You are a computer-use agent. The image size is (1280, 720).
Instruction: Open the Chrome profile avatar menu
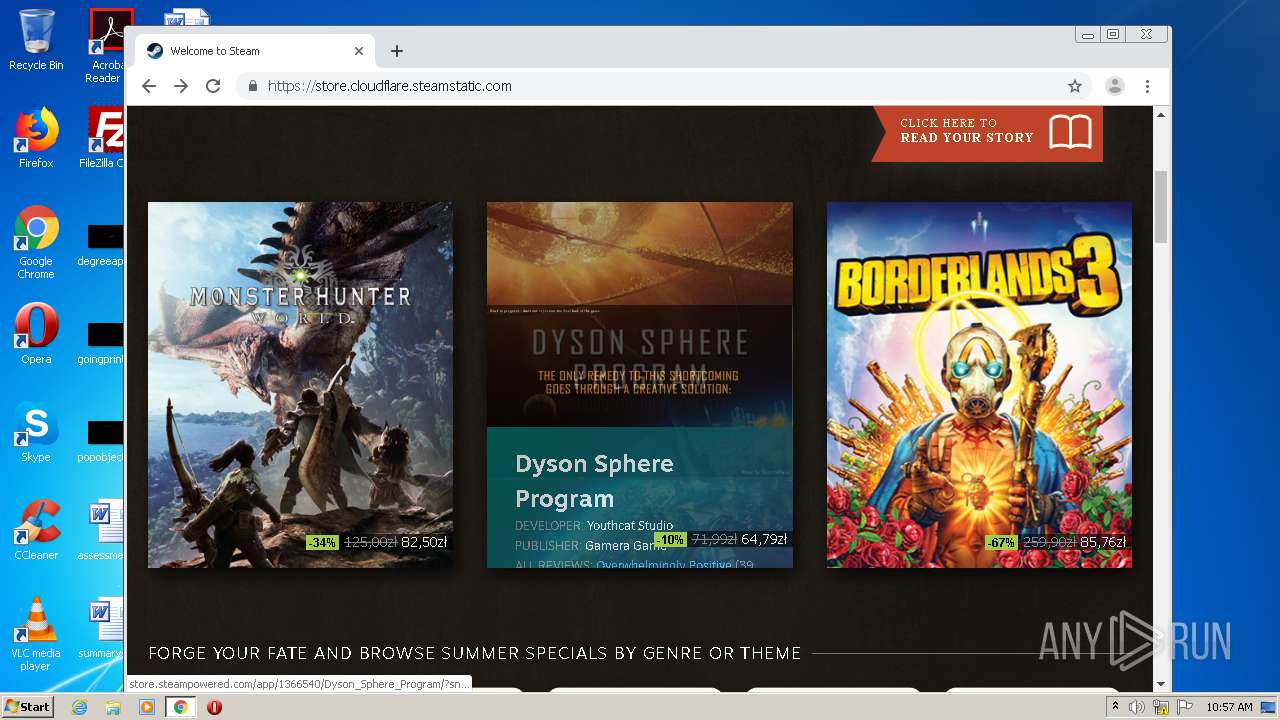(1114, 86)
